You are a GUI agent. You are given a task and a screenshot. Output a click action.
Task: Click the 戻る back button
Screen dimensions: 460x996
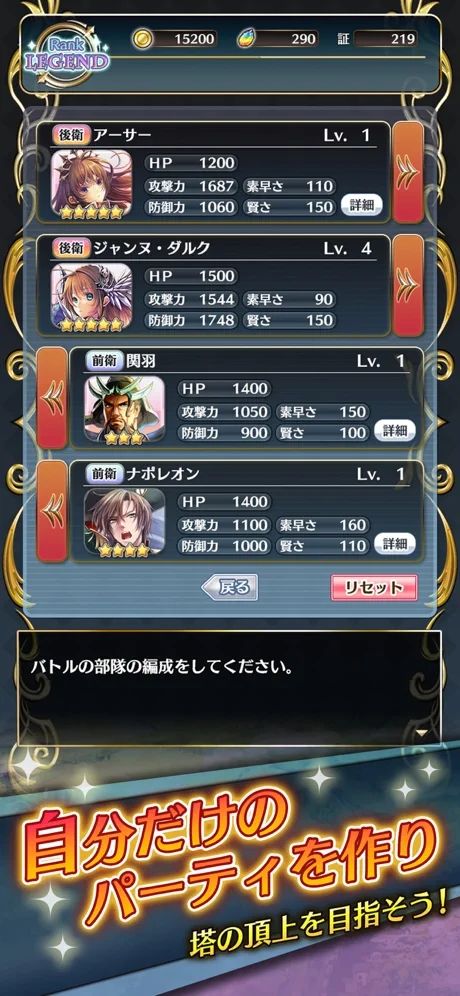tap(229, 588)
